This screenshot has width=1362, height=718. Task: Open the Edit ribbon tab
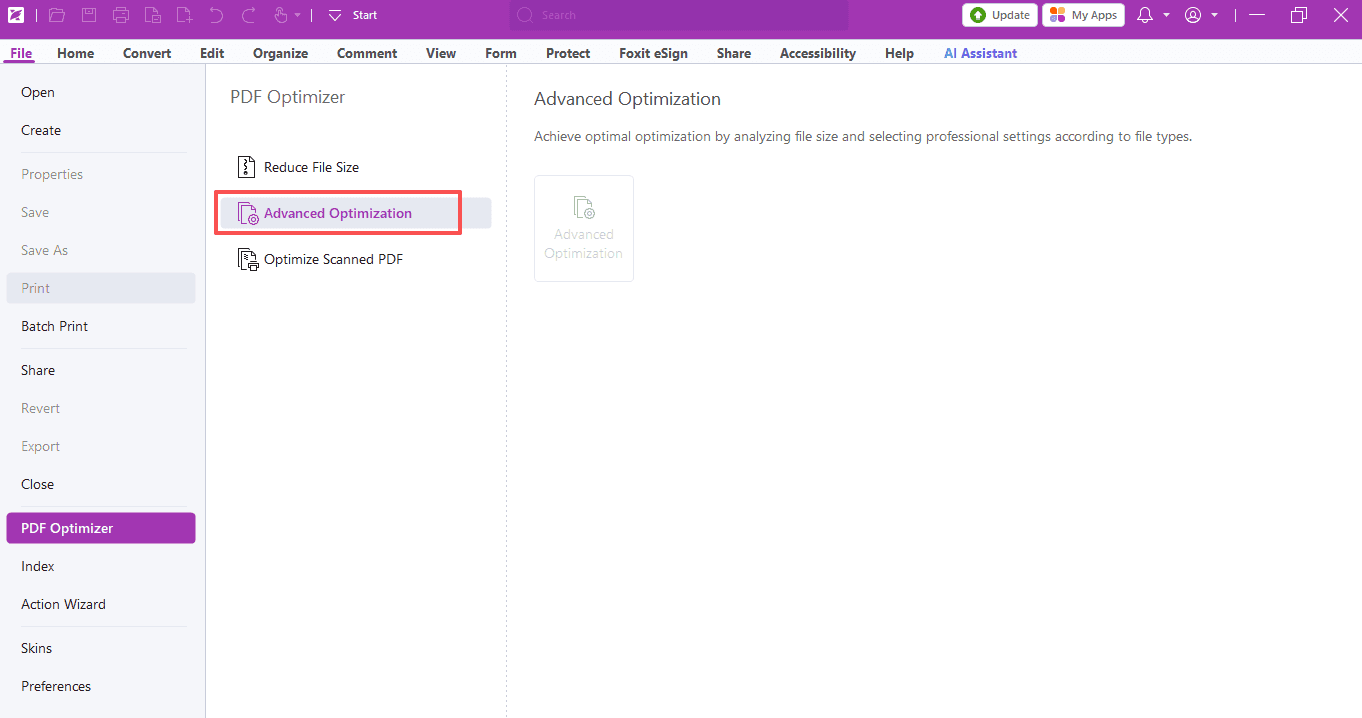[x=212, y=53]
